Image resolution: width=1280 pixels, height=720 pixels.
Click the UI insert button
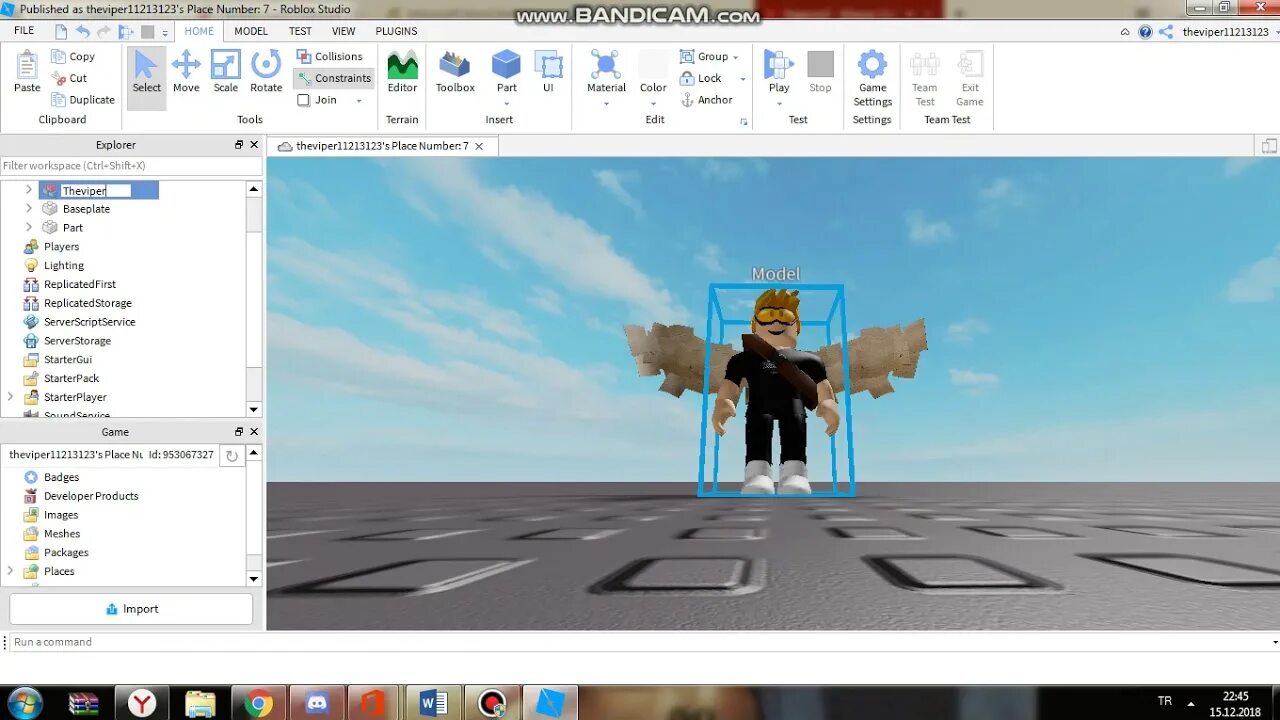(548, 73)
